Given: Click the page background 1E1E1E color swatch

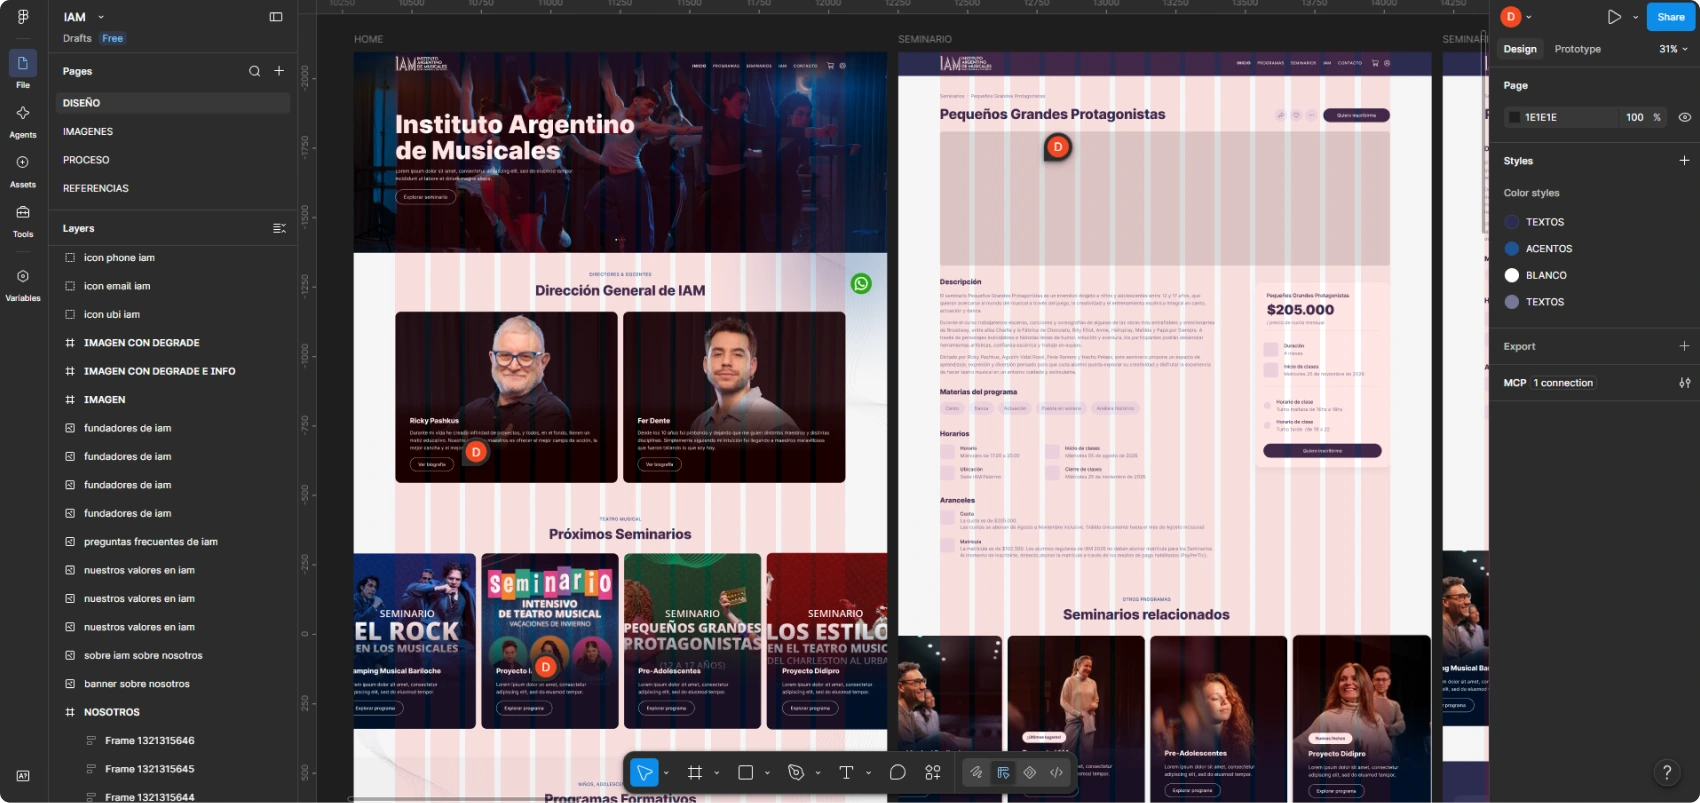Looking at the screenshot, I should coord(1514,117).
